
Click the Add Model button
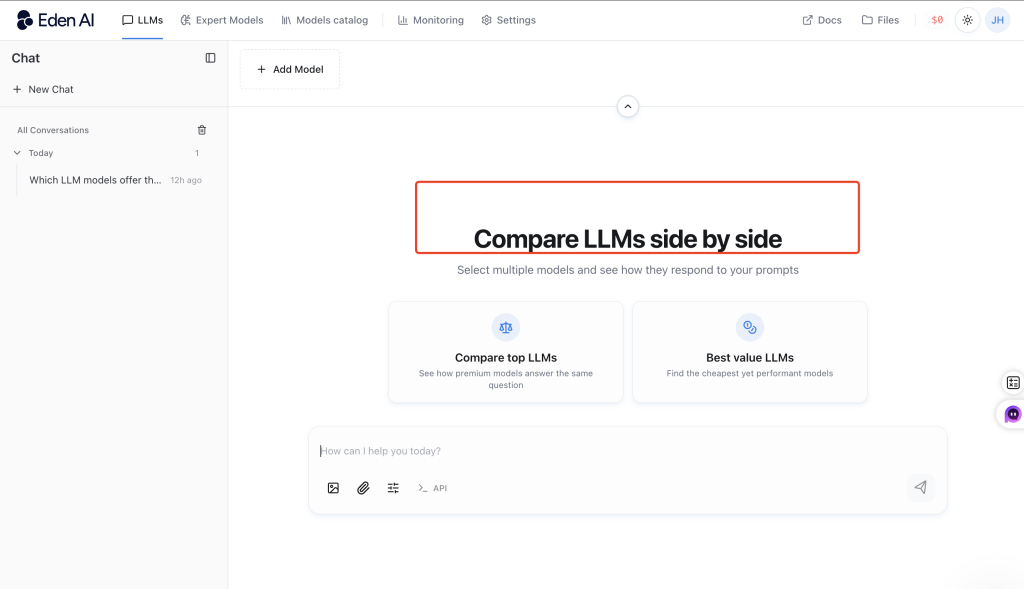290,69
